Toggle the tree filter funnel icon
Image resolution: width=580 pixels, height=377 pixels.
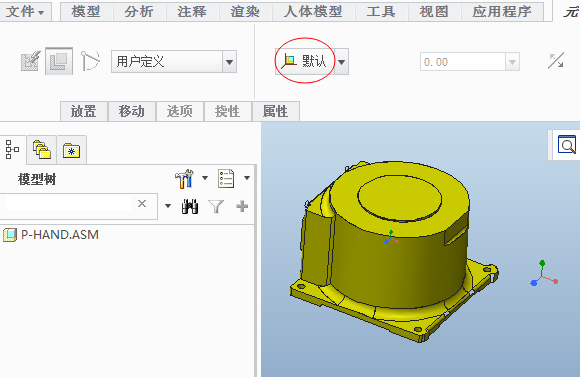click(x=216, y=206)
